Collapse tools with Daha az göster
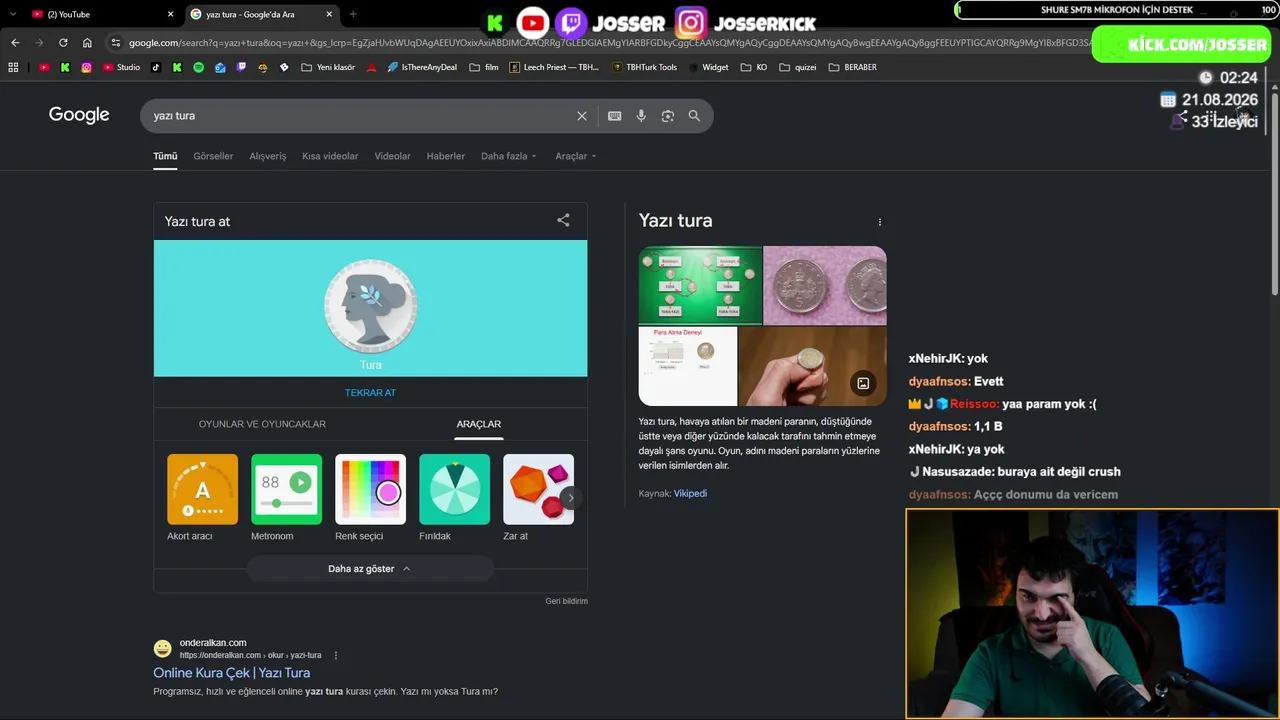The image size is (1280, 720). pyautogui.click(x=370, y=569)
